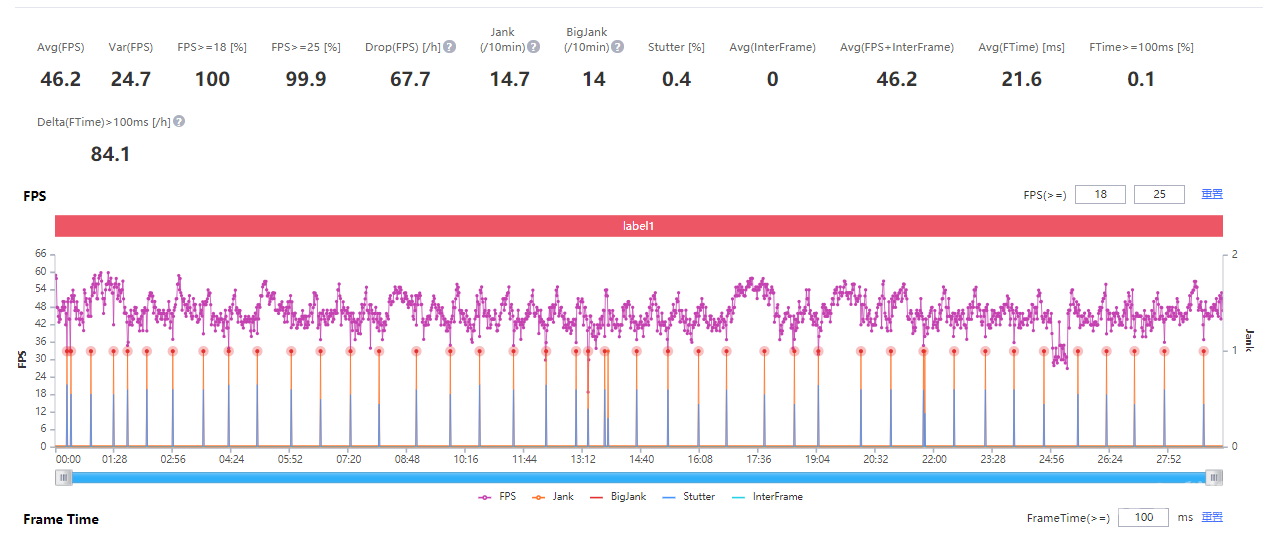Open the BigJank (/10min) help icon
Image resolution: width=1275 pixels, height=535 pixels.
[x=618, y=47]
